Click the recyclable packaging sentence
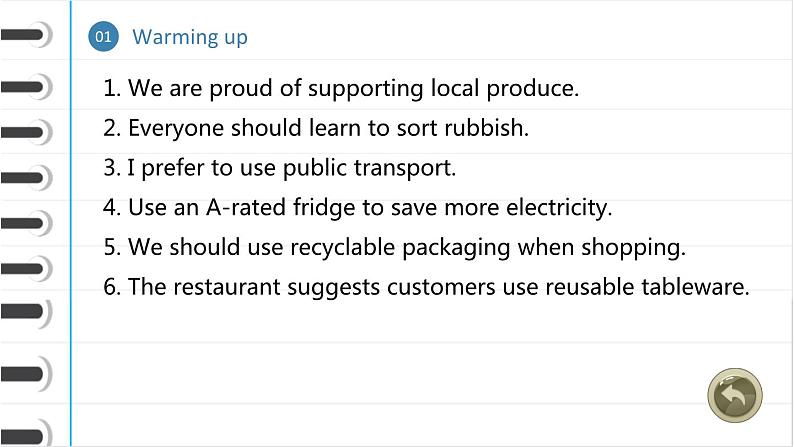The height and width of the screenshot is (447, 794). click(394, 247)
